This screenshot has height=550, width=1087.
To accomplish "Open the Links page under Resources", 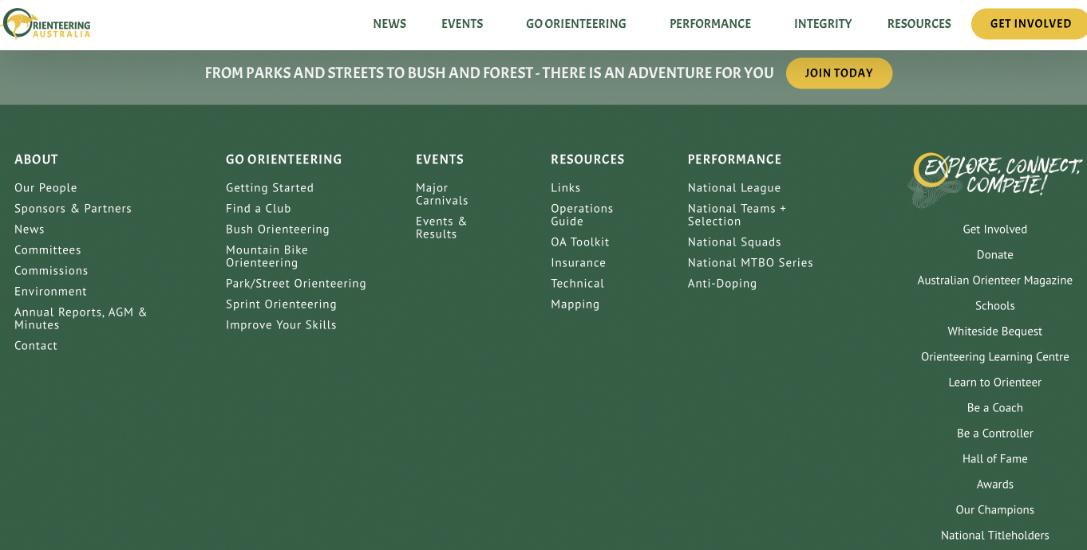I will (566, 188).
